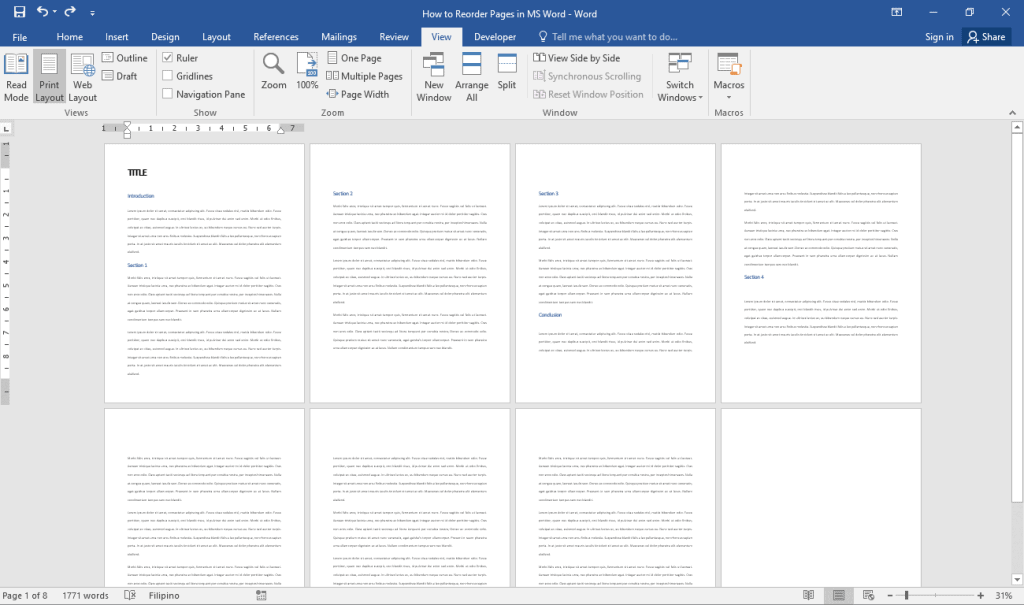Choose Page Width zoom

click(x=358, y=94)
